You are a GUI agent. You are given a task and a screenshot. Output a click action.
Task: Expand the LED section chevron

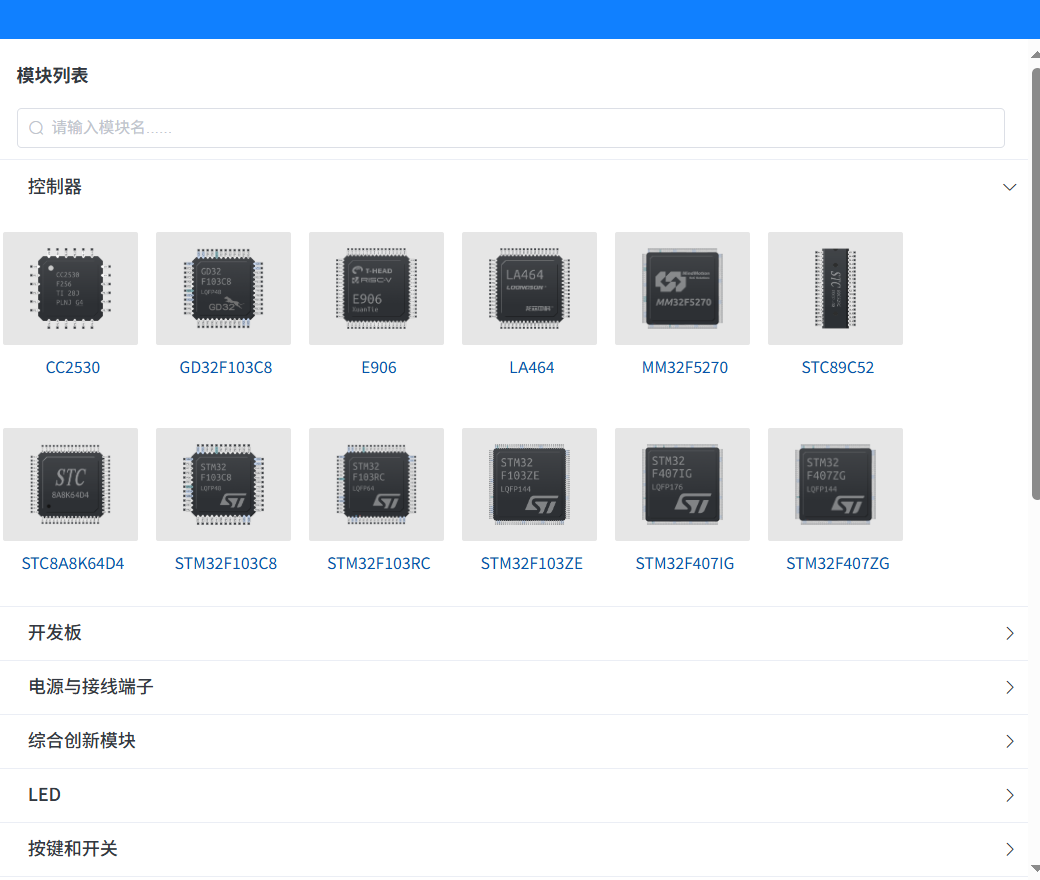tap(1009, 796)
